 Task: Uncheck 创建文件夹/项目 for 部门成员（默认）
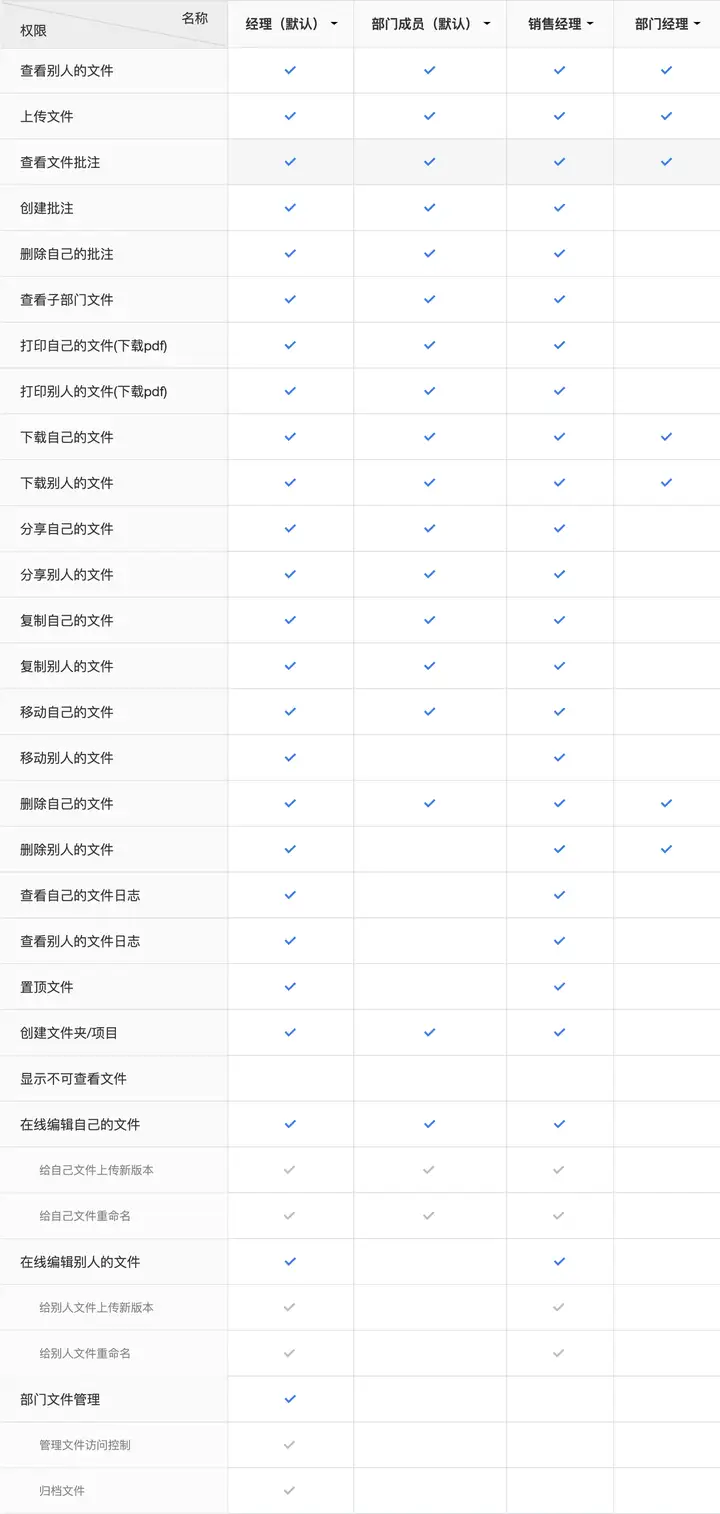click(x=429, y=1033)
